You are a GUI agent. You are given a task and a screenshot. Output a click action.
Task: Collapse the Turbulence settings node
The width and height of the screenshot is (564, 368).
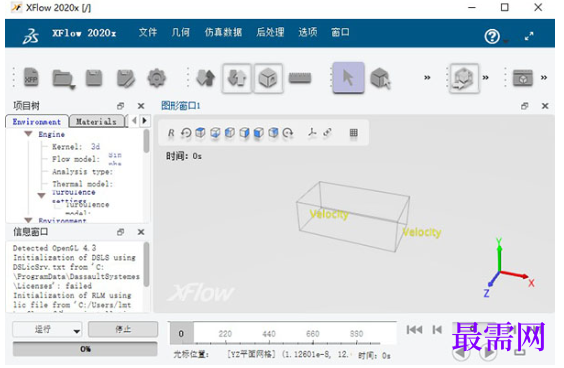pyautogui.click(x=42, y=195)
